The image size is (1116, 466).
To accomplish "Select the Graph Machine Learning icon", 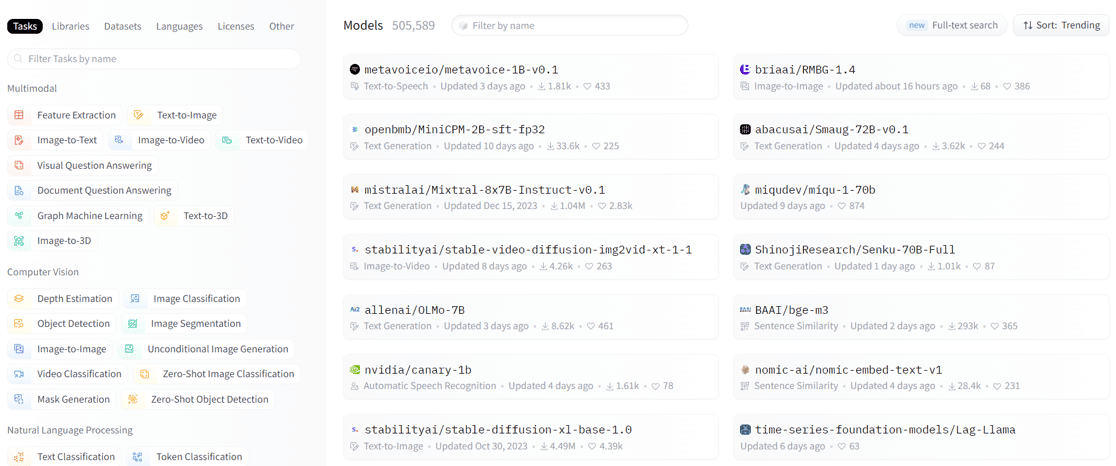I will click(19, 216).
